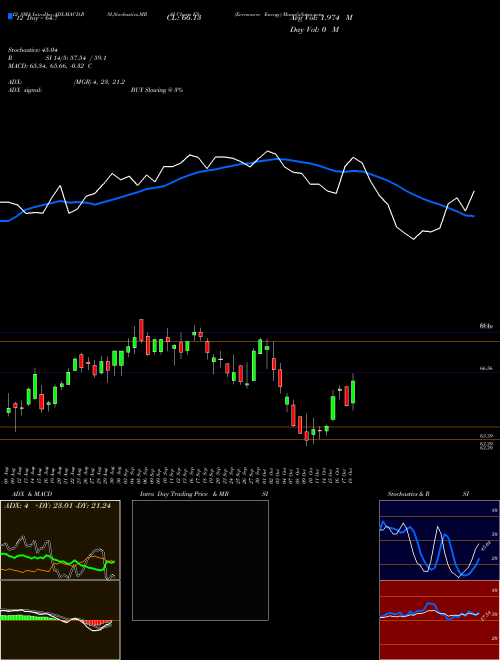Click the 'Avg Vol: 1.974 M' label
Screen dimensions: 500x660
click(321, 18)
